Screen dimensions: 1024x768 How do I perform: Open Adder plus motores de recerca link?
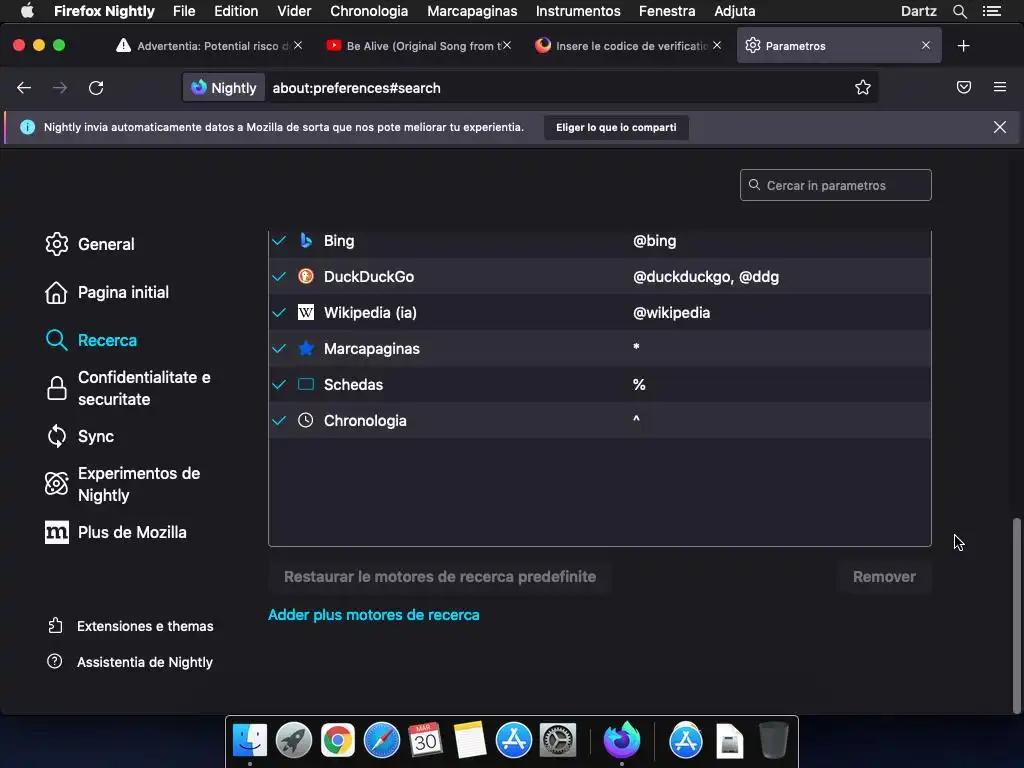374,615
